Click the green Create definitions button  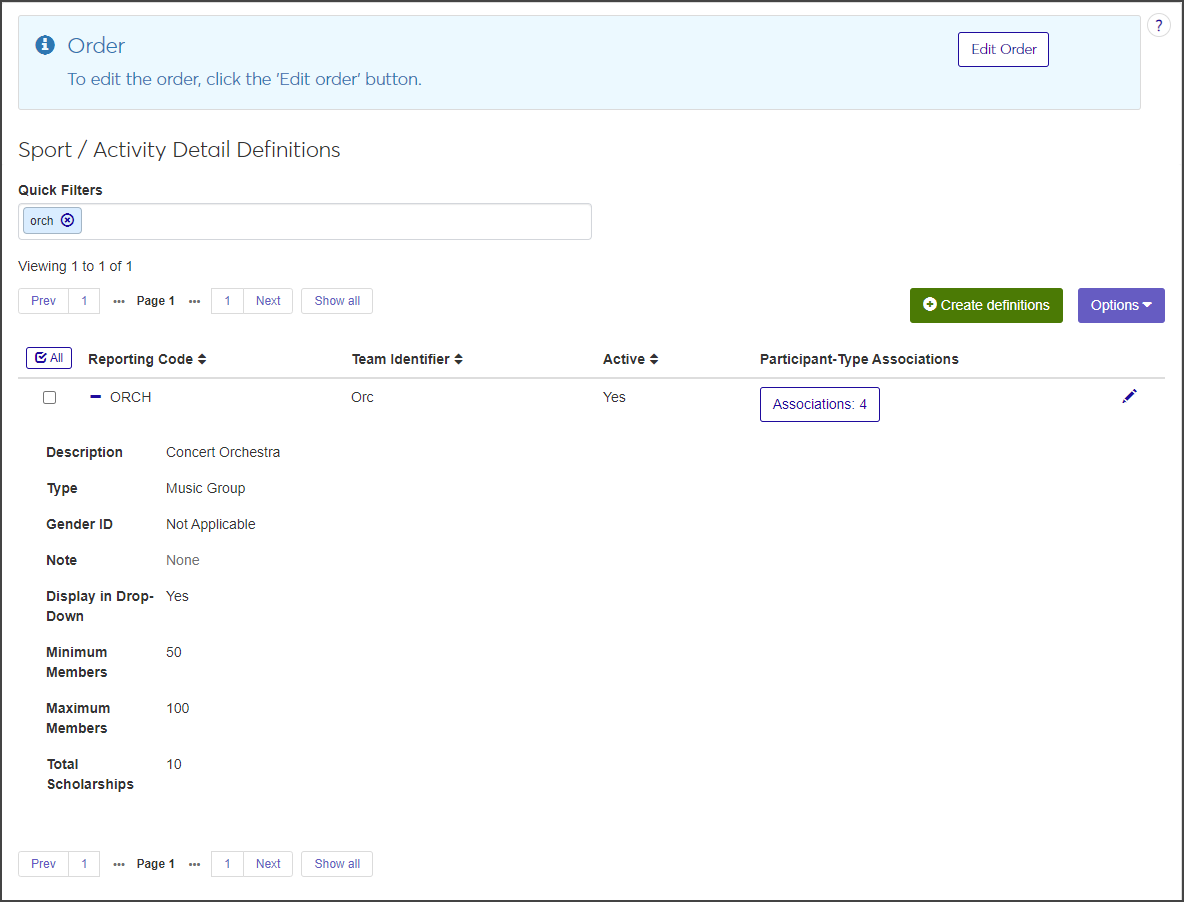click(985, 305)
